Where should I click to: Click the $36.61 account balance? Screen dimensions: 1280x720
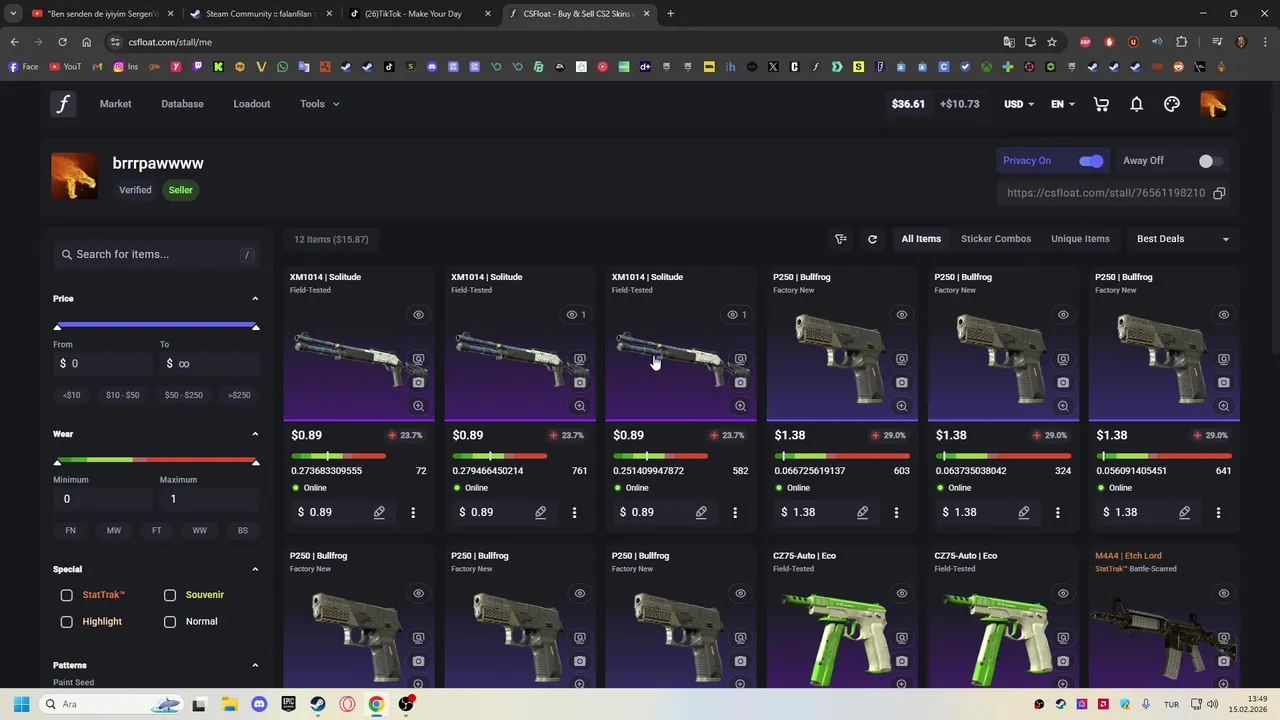click(908, 104)
